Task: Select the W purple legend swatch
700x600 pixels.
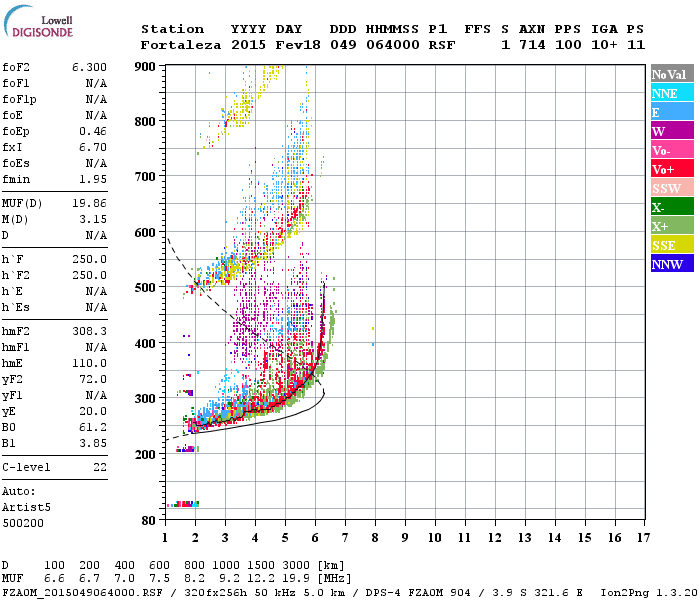Action: pyautogui.click(x=672, y=131)
